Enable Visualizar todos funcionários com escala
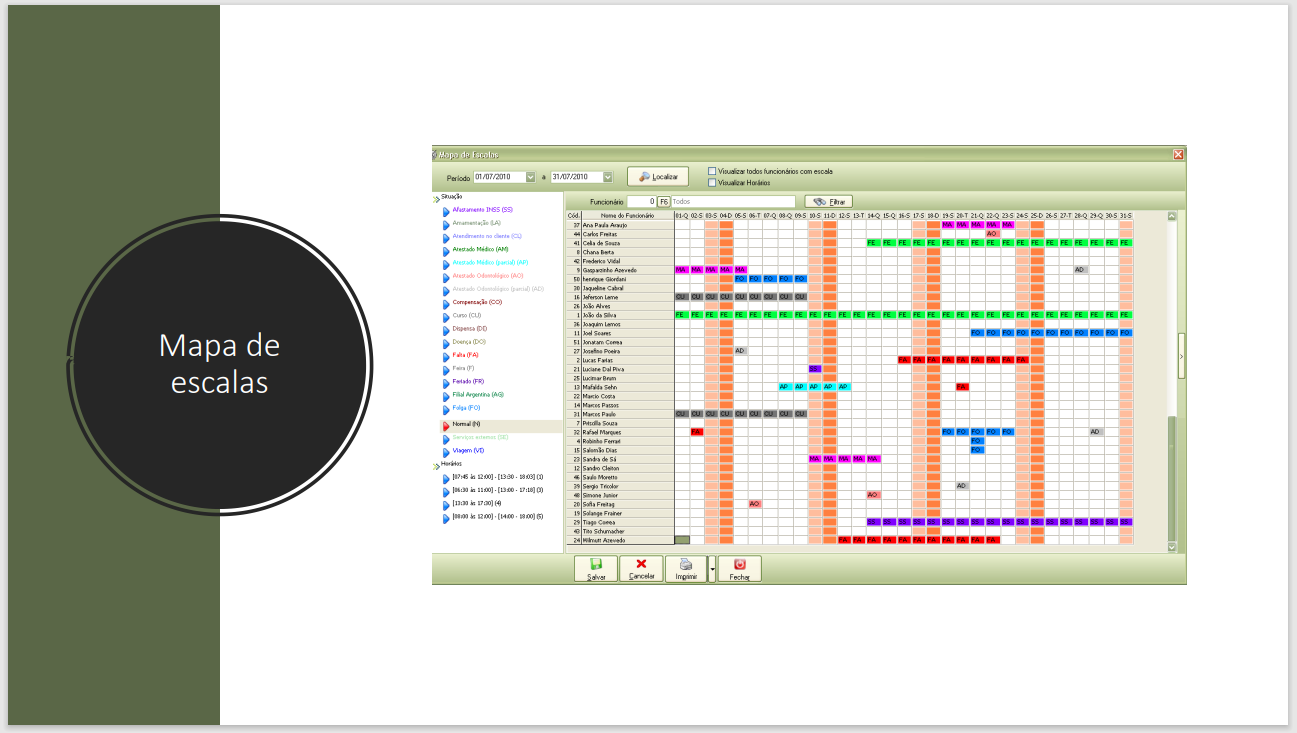Screen dimensions: 1297x733 coord(712,171)
